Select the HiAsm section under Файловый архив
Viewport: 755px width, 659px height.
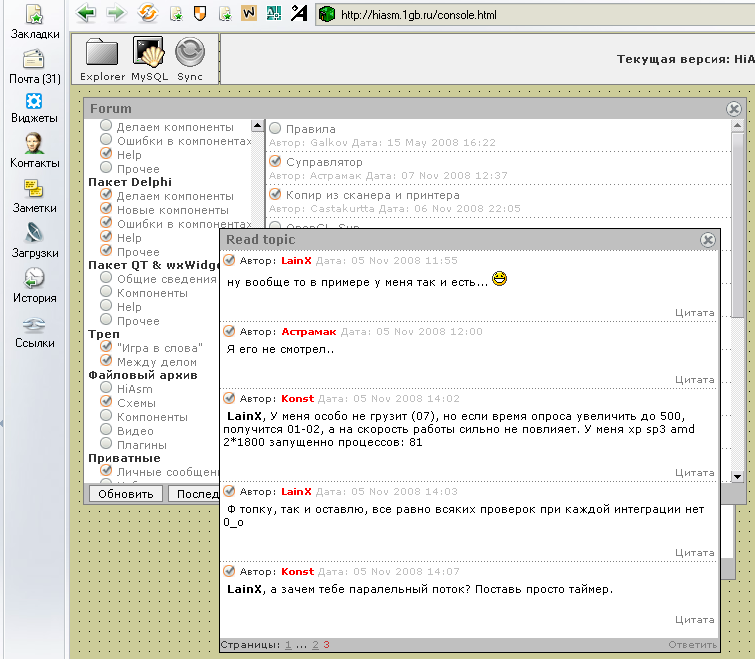106,389
